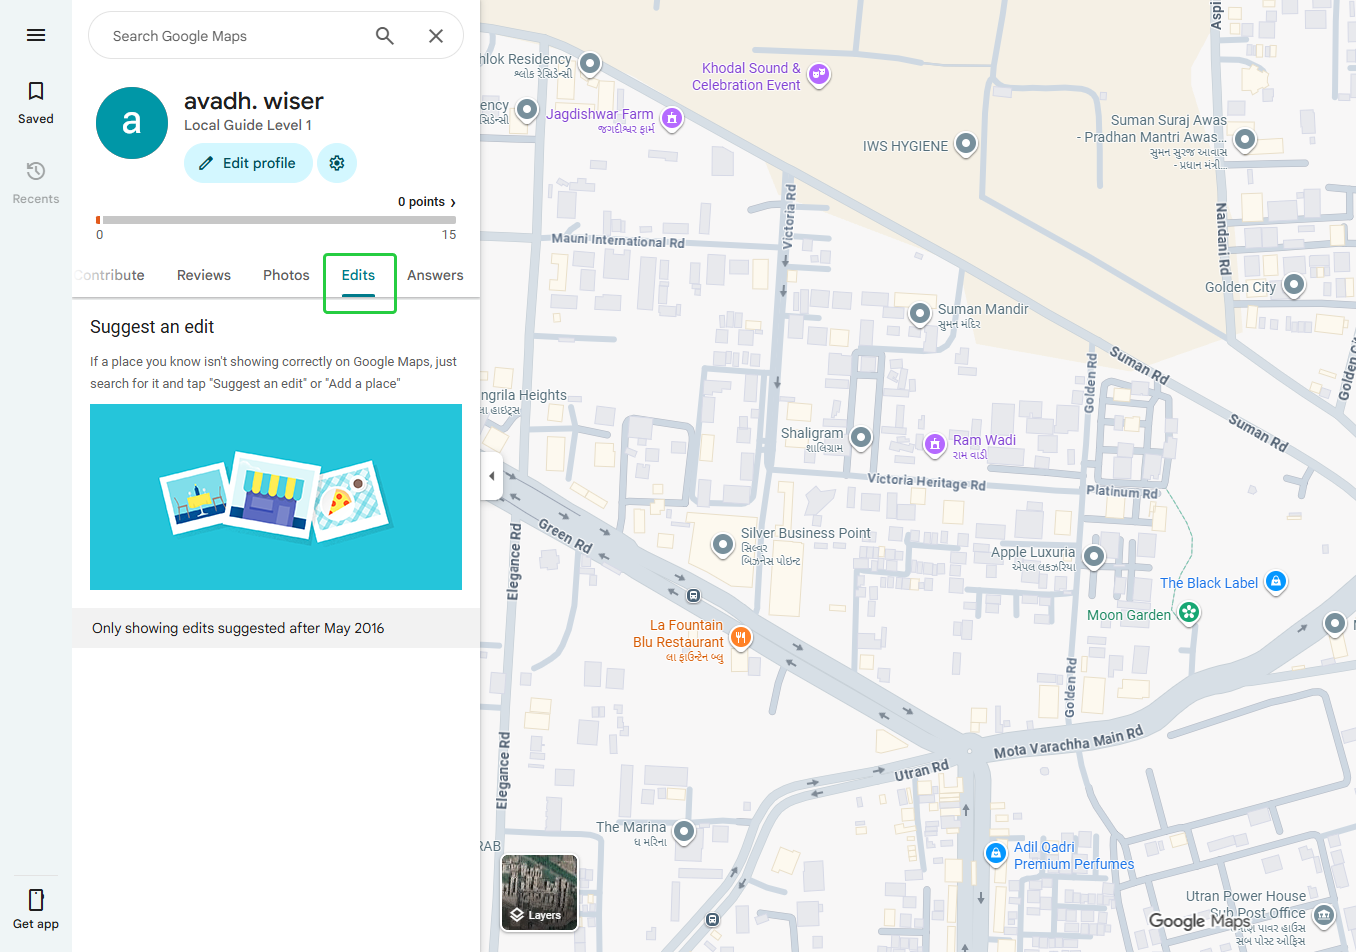Select the Moon Garden park marker
Viewport: 1356px width, 952px height.
(x=1188, y=612)
